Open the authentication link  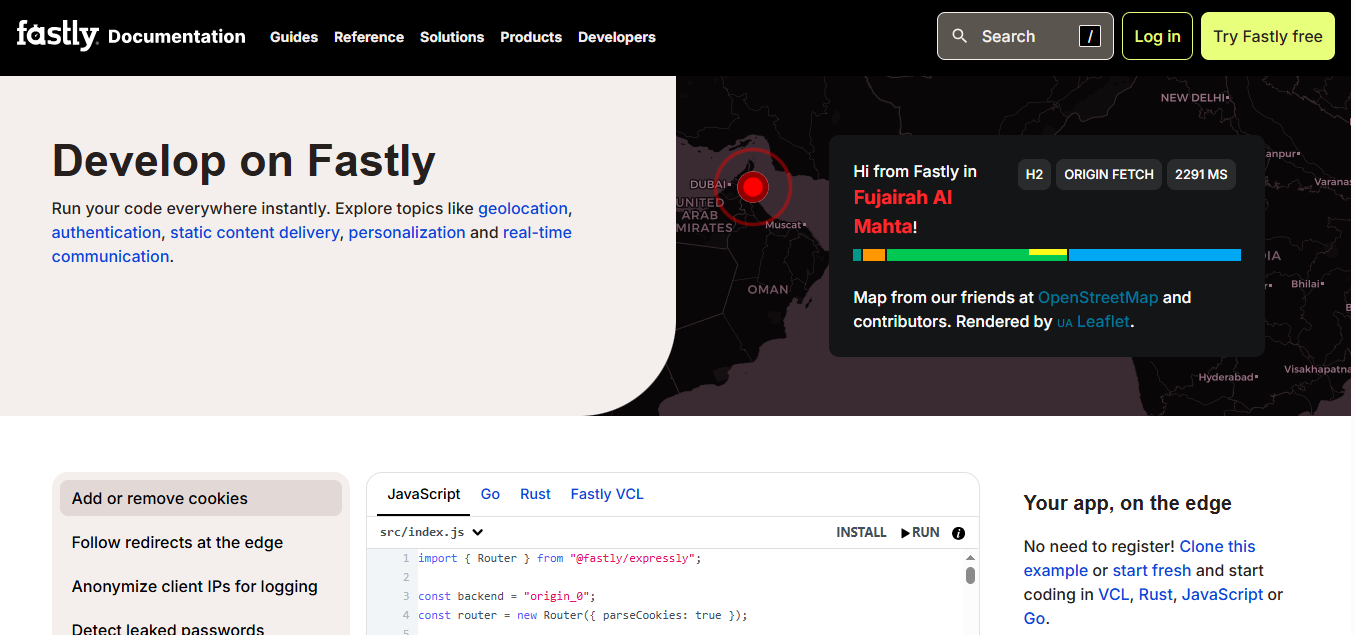click(106, 232)
